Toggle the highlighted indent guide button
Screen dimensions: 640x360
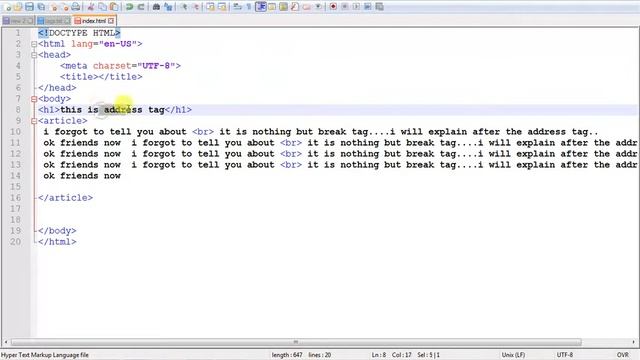point(261,7)
